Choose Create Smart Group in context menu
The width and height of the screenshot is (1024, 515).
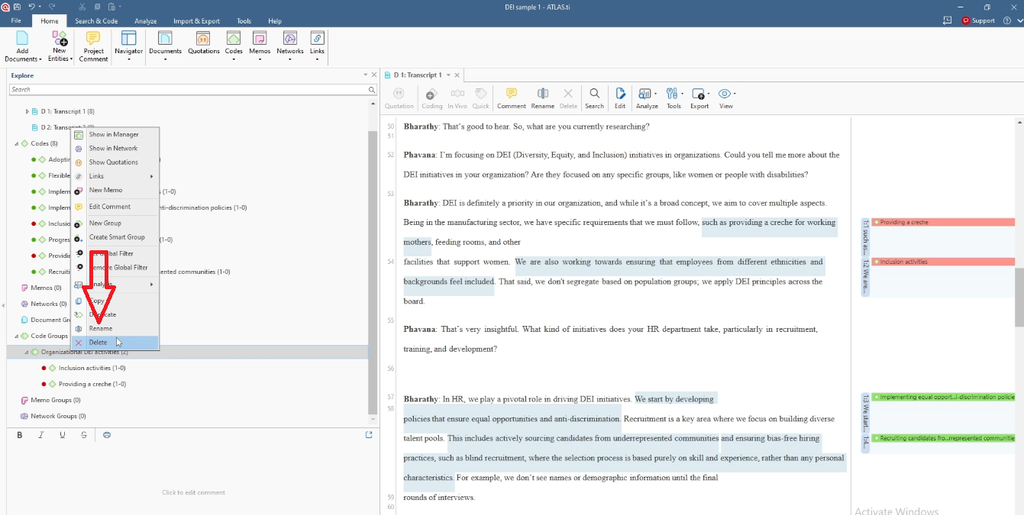pos(115,237)
